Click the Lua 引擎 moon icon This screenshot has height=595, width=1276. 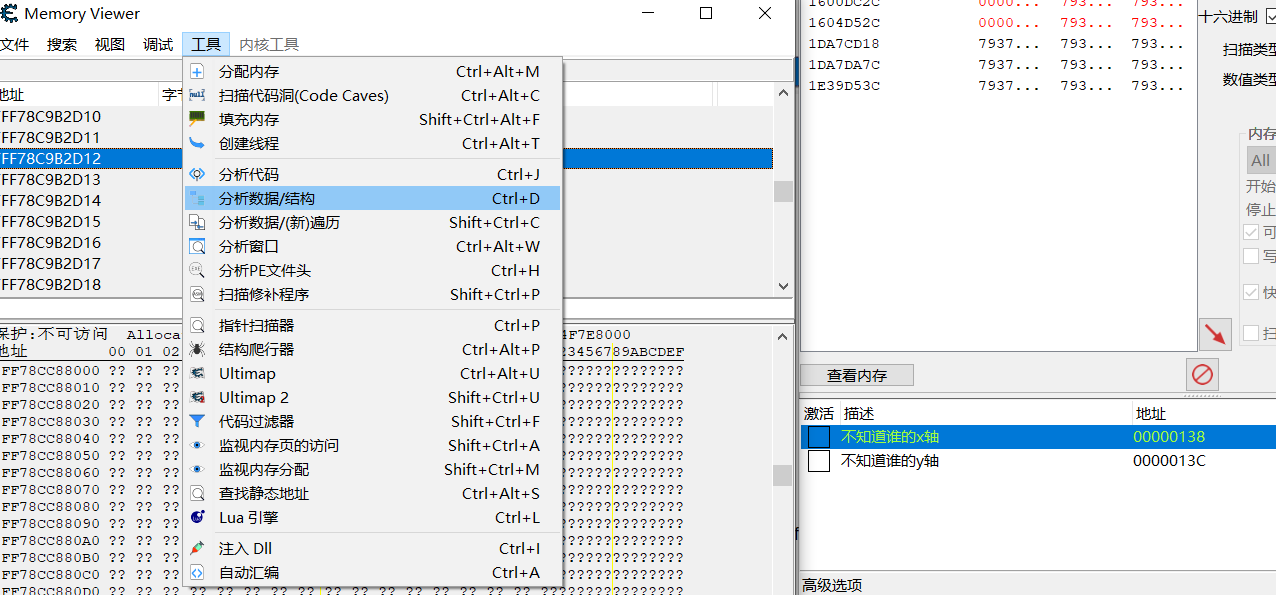(x=197, y=518)
